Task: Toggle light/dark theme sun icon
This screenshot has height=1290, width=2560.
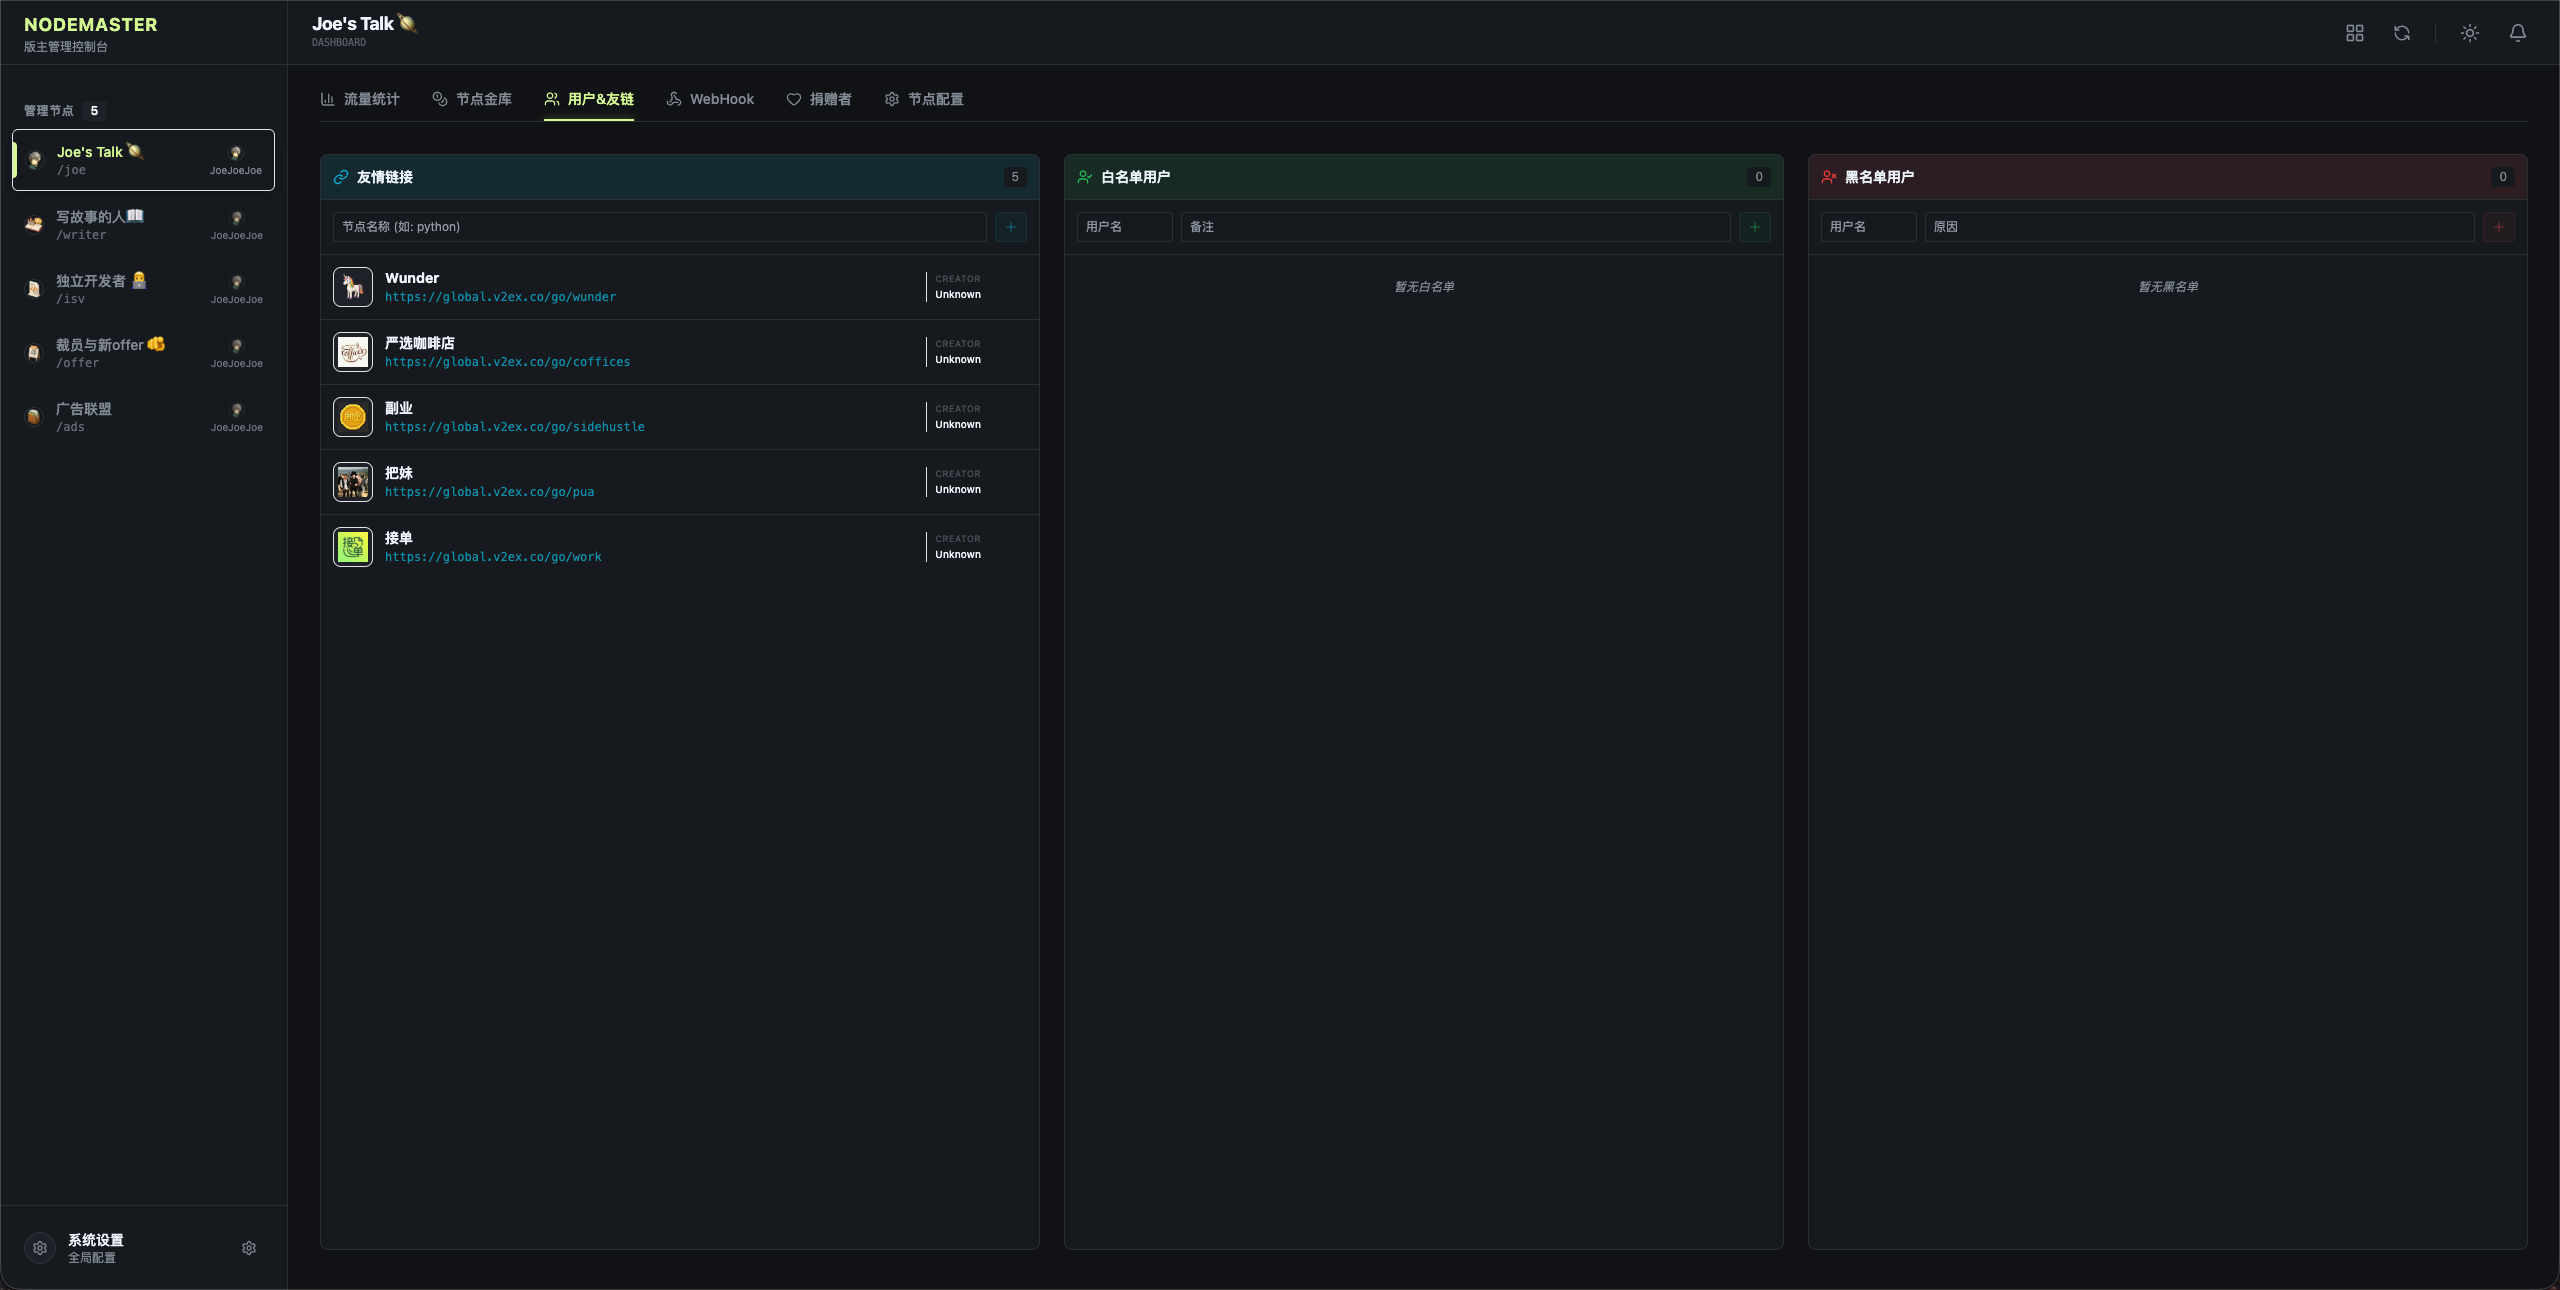Action: [2469, 33]
